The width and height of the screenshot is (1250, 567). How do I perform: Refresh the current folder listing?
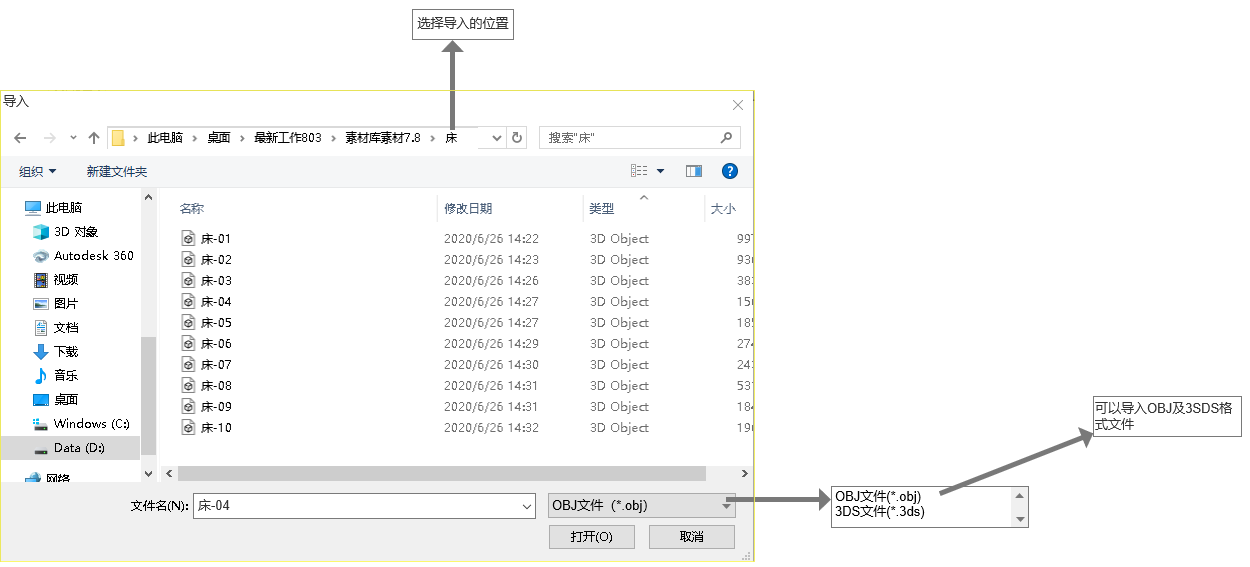click(517, 138)
